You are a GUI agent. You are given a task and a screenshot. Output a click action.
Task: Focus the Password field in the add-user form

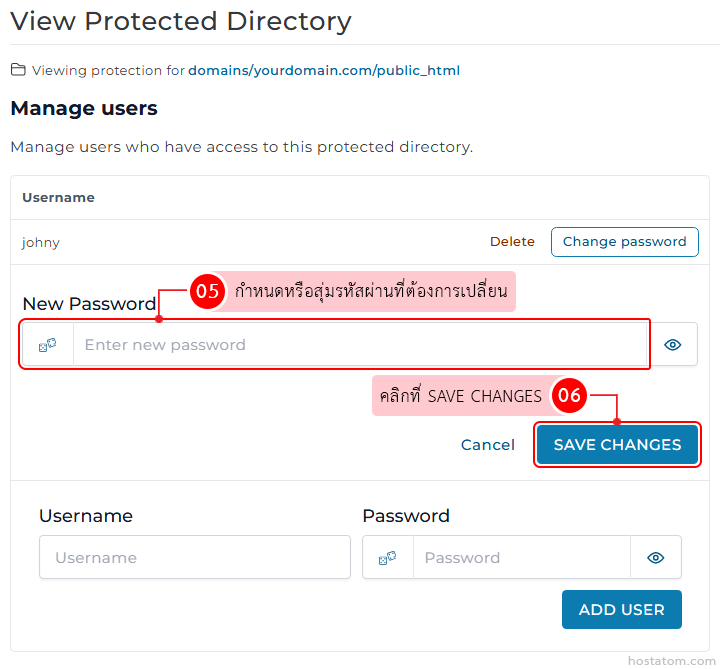(521, 558)
